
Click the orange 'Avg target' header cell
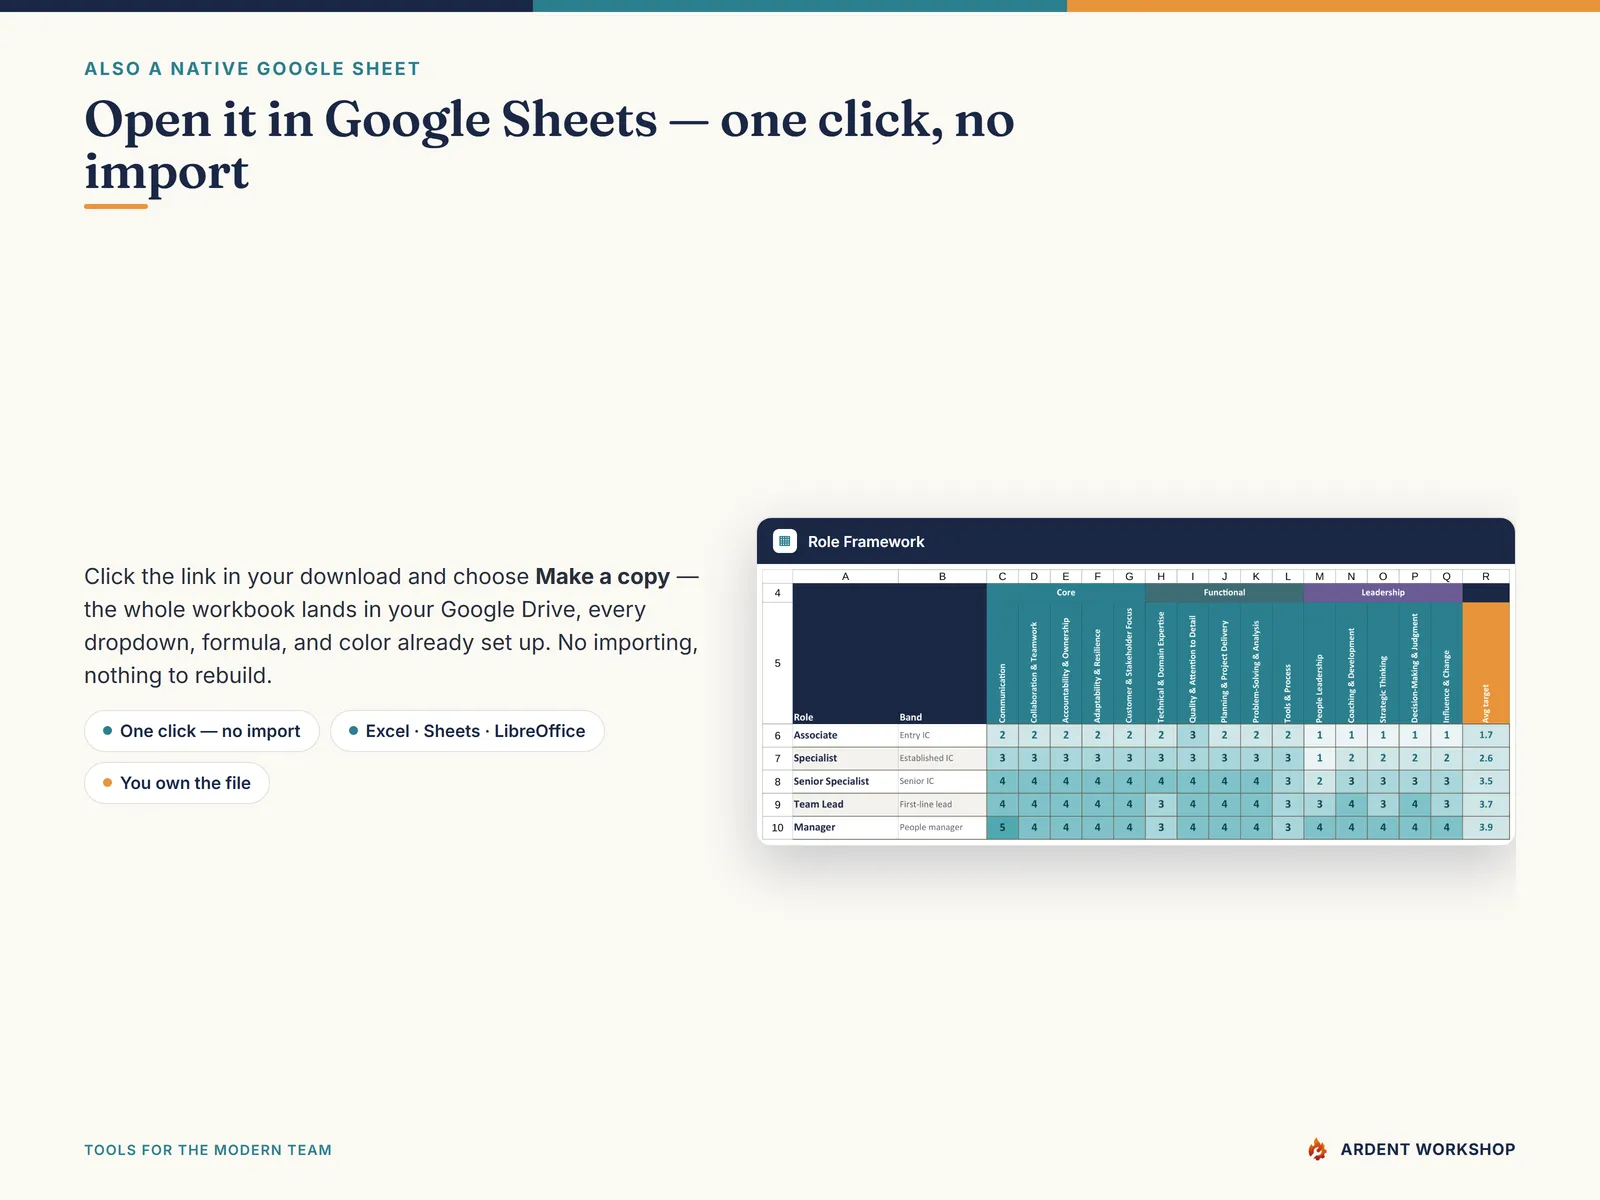(1486, 663)
